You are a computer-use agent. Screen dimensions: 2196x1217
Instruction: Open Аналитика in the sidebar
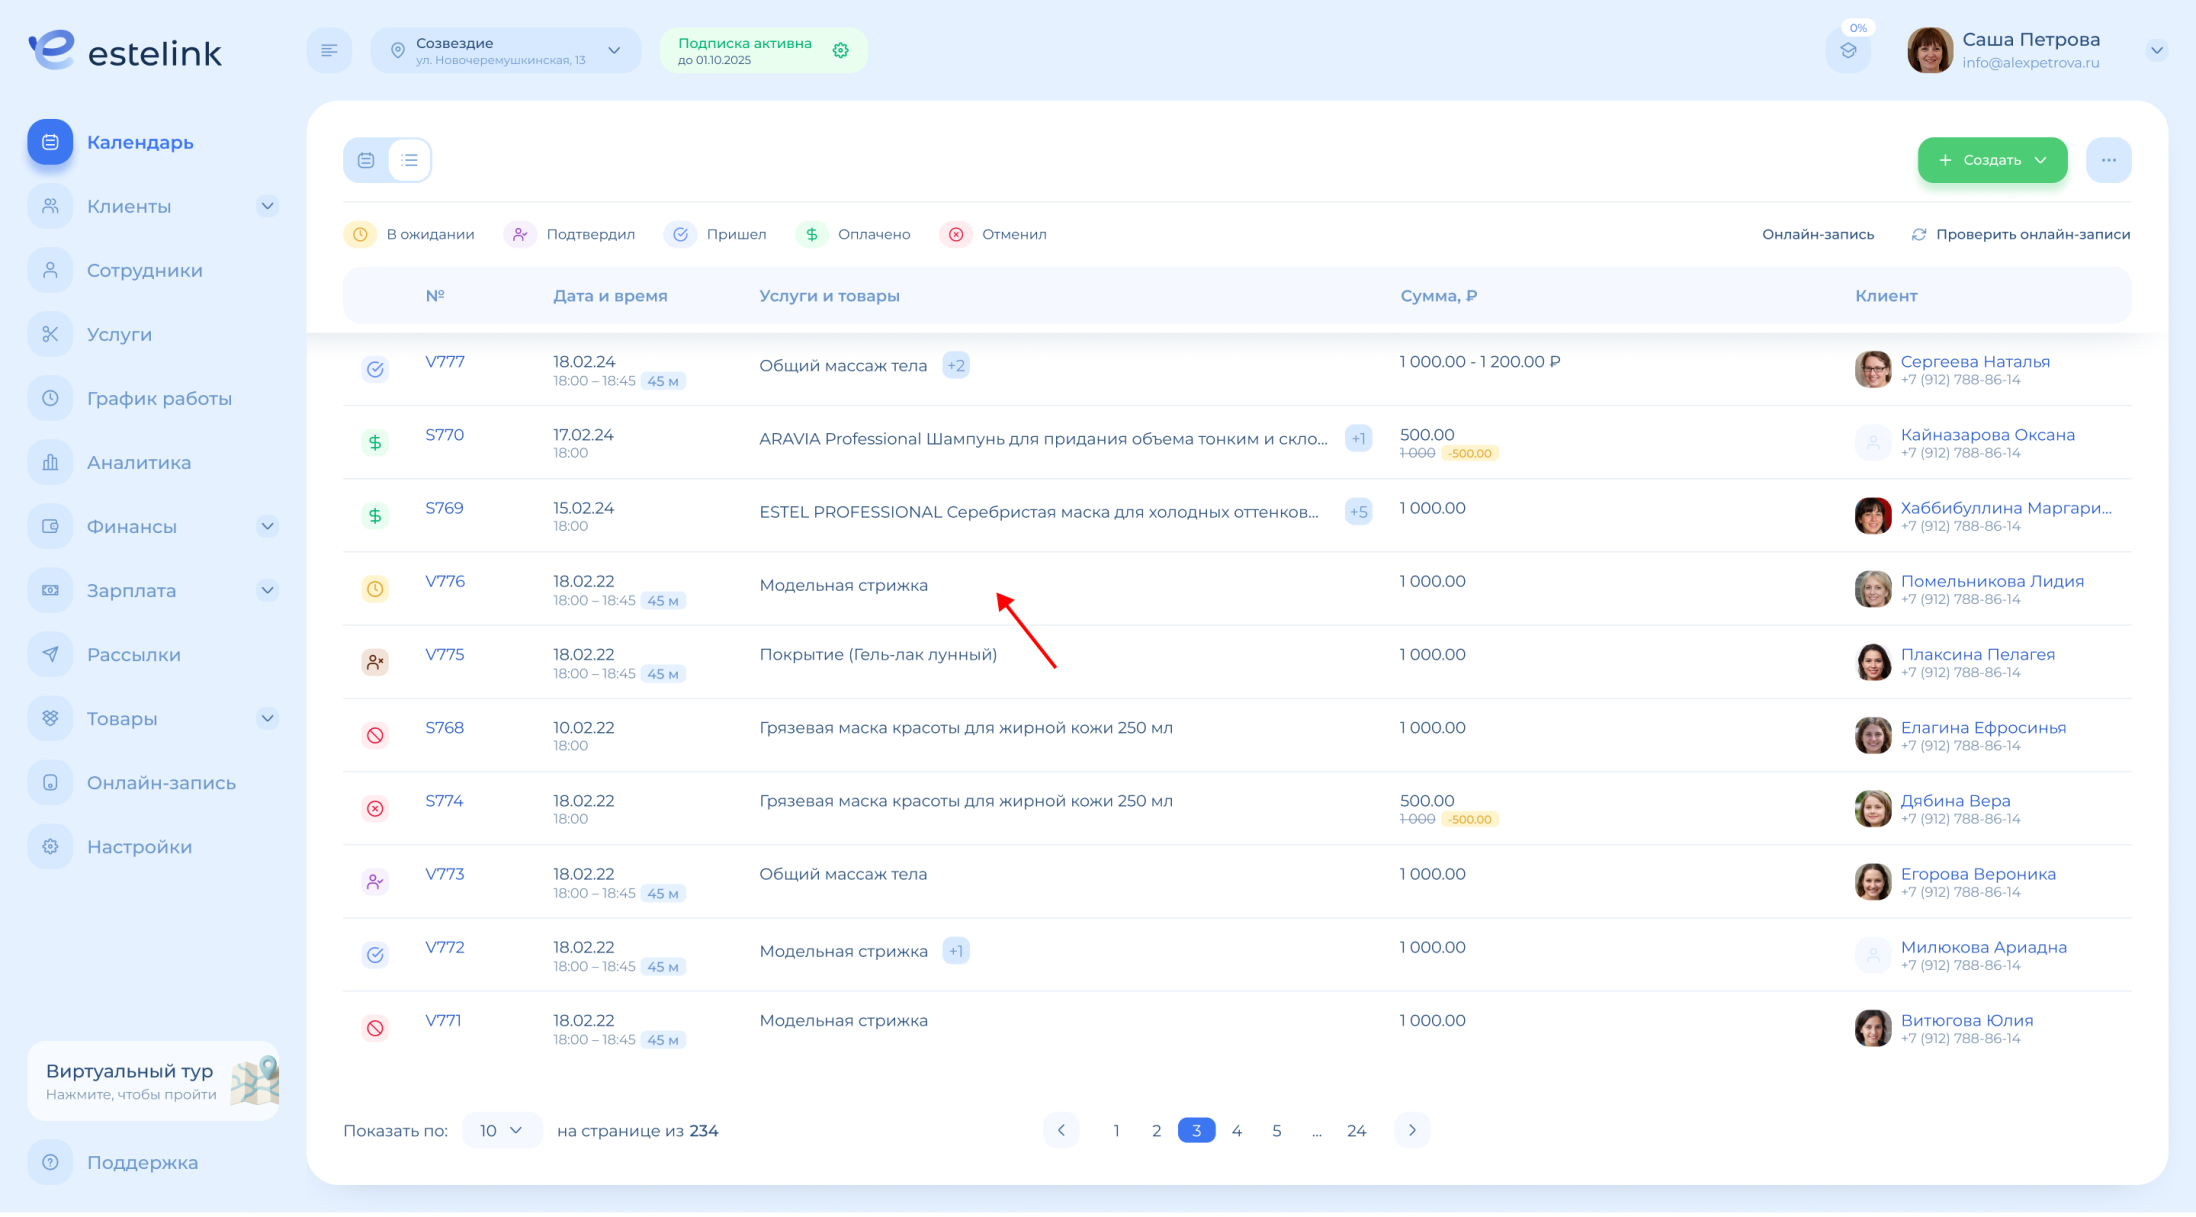point(138,462)
